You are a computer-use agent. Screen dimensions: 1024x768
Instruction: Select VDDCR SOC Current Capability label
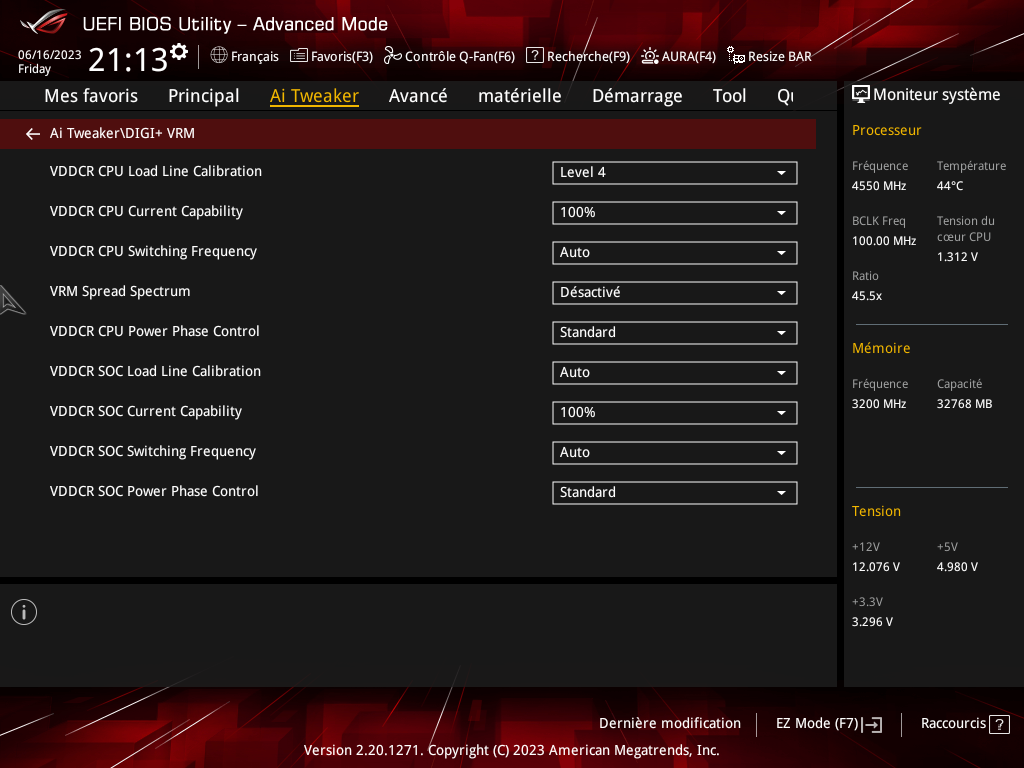[146, 411]
